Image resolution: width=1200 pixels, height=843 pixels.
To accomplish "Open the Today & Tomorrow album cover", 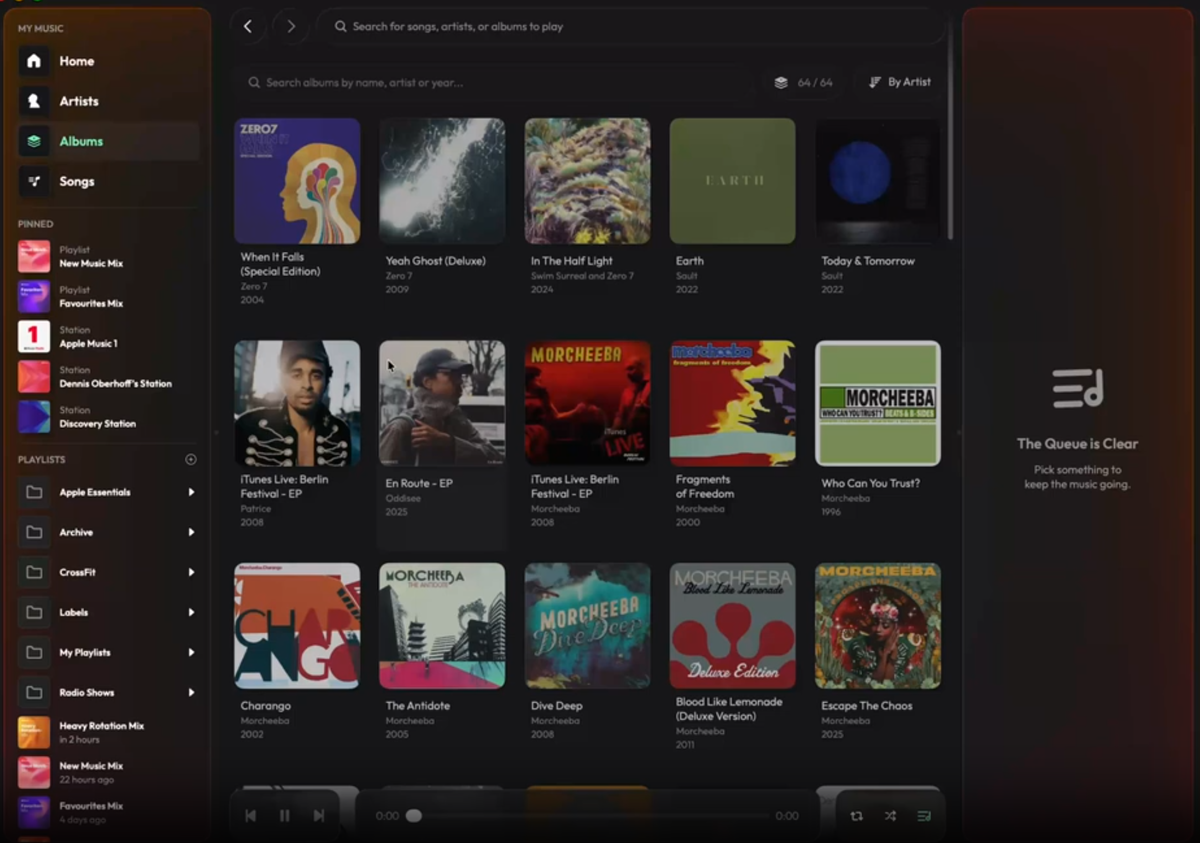I will pyautogui.click(x=878, y=181).
